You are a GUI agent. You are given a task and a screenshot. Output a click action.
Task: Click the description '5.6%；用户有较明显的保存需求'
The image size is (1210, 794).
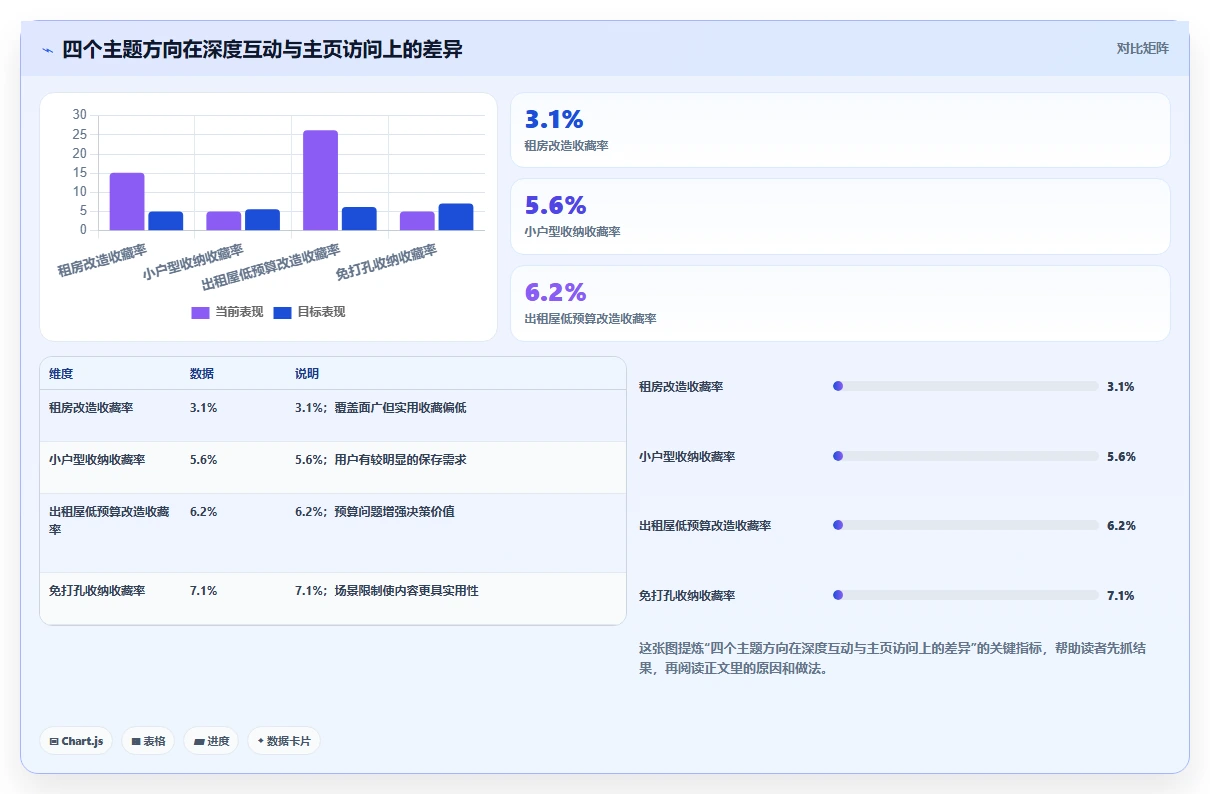pyautogui.click(x=381, y=460)
